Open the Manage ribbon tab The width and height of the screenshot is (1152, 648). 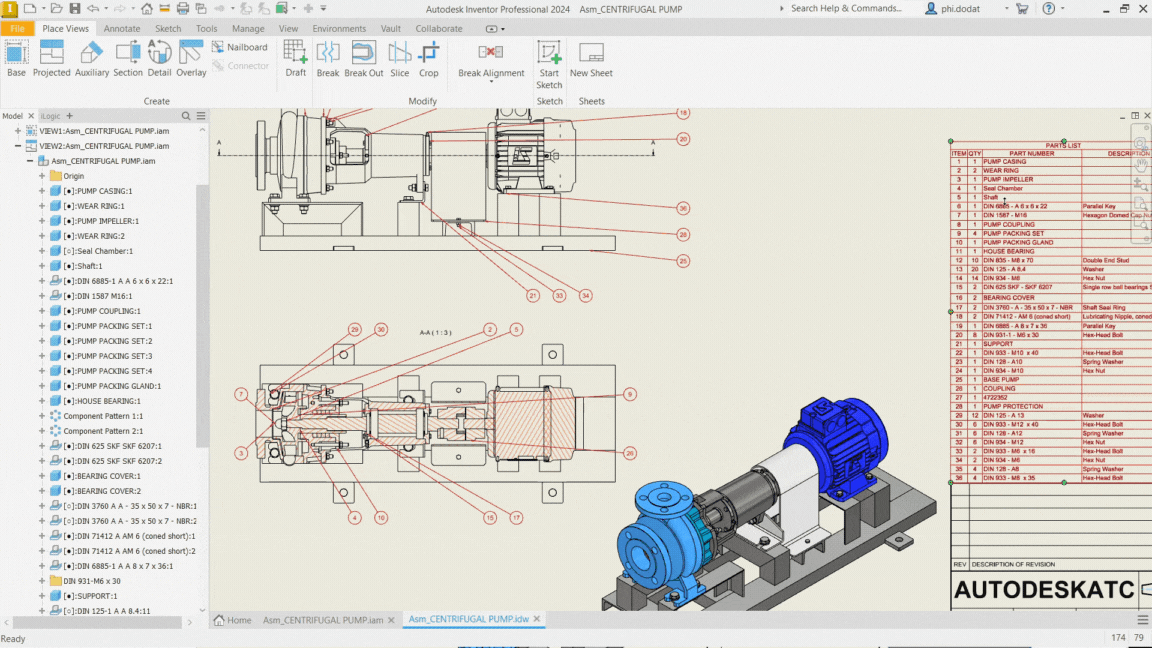click(x=248, y=29)
